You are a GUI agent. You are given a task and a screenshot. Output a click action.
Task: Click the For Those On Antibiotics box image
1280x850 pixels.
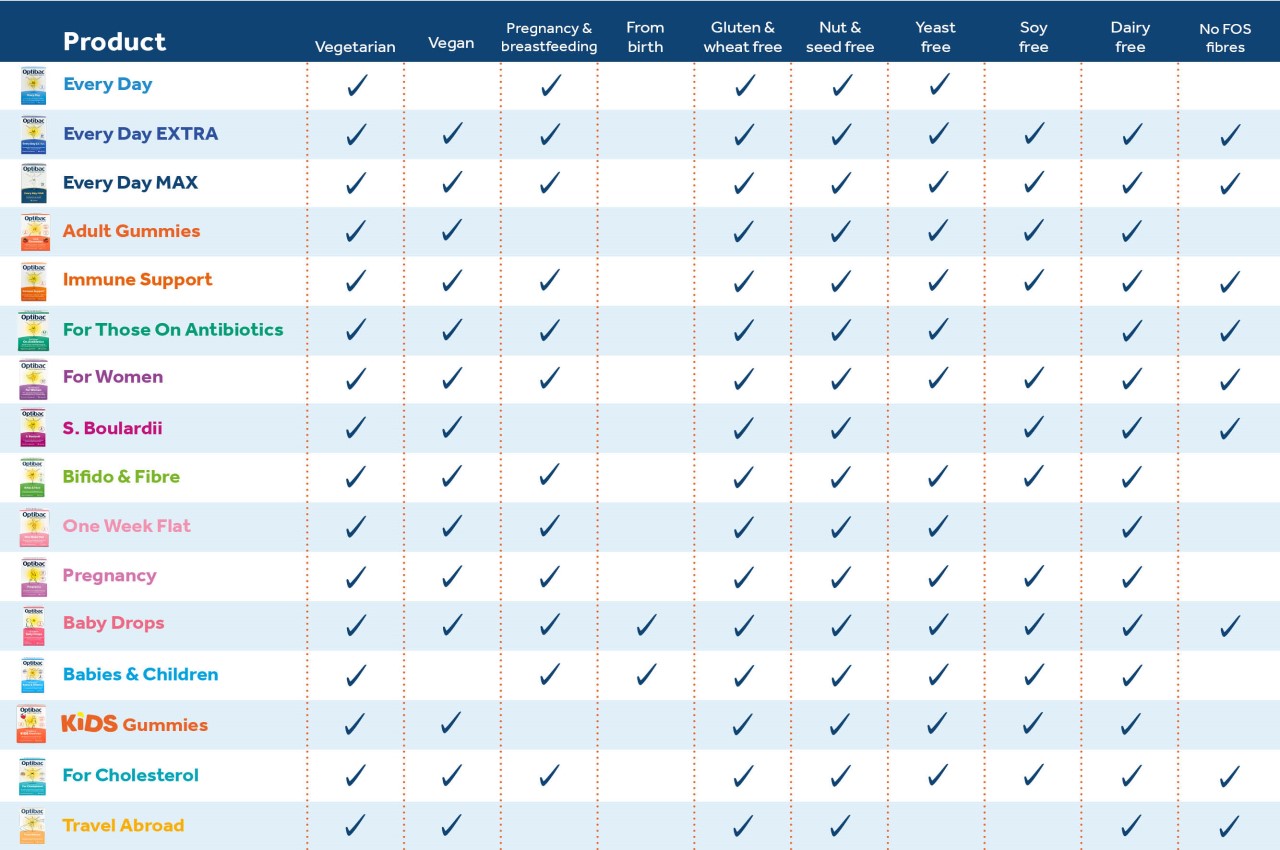click(x=33, y=330)
